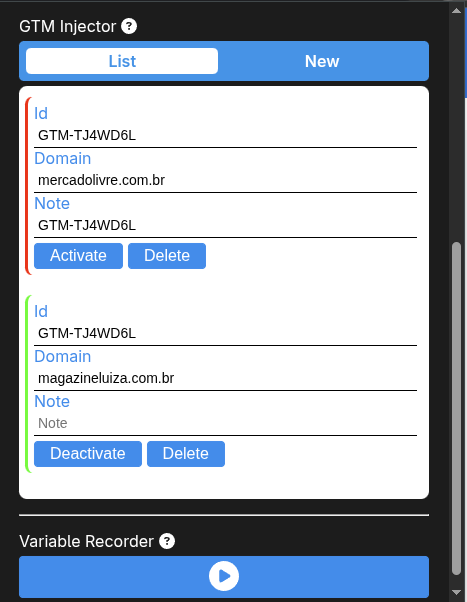
Task: Click the vertical scrollbar thumb
Action: point(456,408)
